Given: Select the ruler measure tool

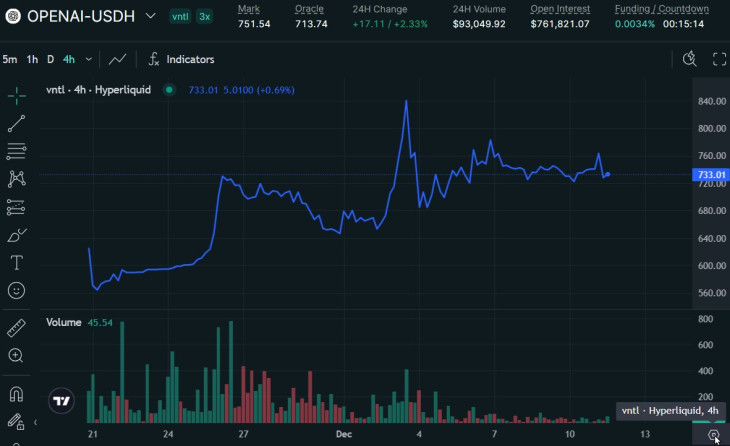Looking at the screenshot, I should point(17,328).
